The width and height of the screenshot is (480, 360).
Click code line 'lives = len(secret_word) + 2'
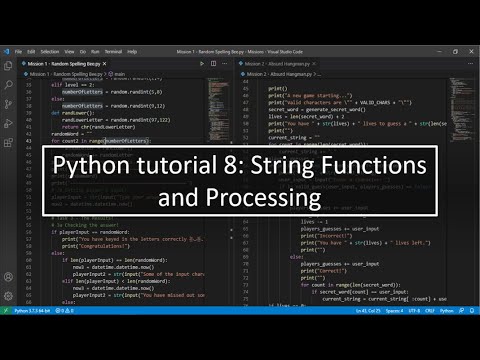tap(306, 116)
